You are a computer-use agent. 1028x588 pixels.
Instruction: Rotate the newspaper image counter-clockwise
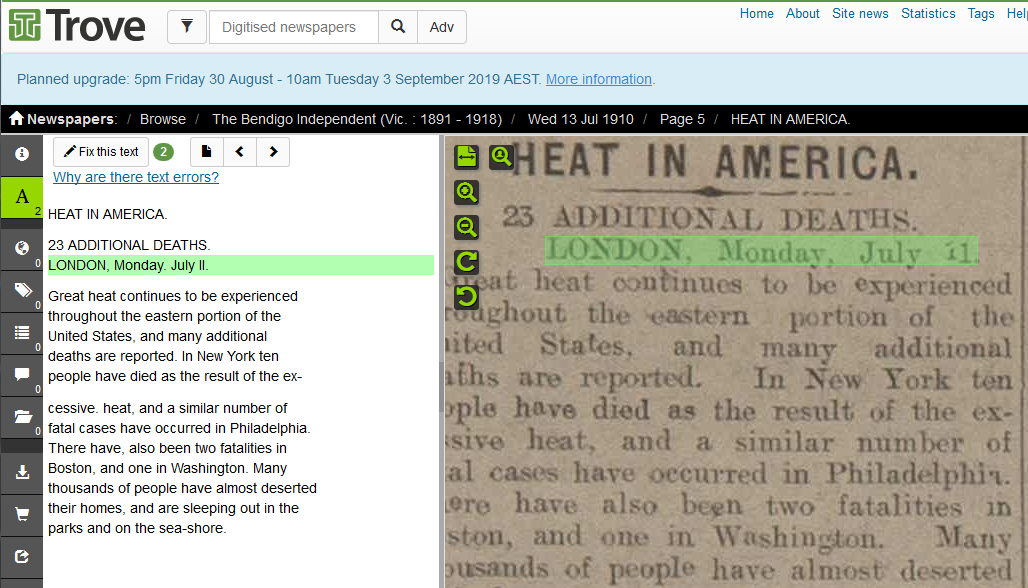pos(466,297)
